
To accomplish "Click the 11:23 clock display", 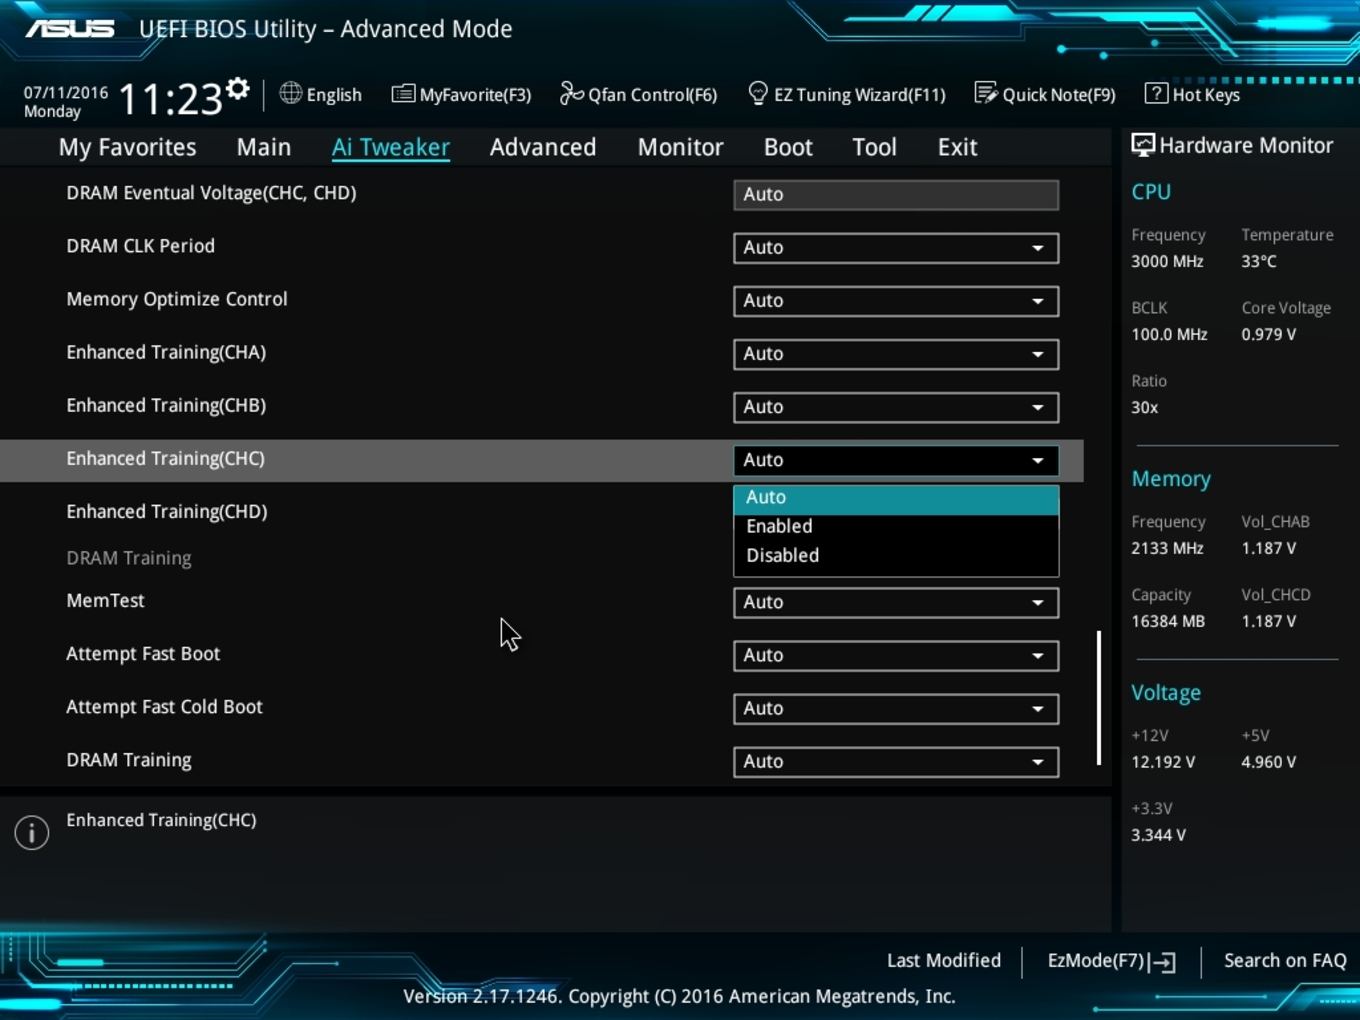I will point(170,99).
